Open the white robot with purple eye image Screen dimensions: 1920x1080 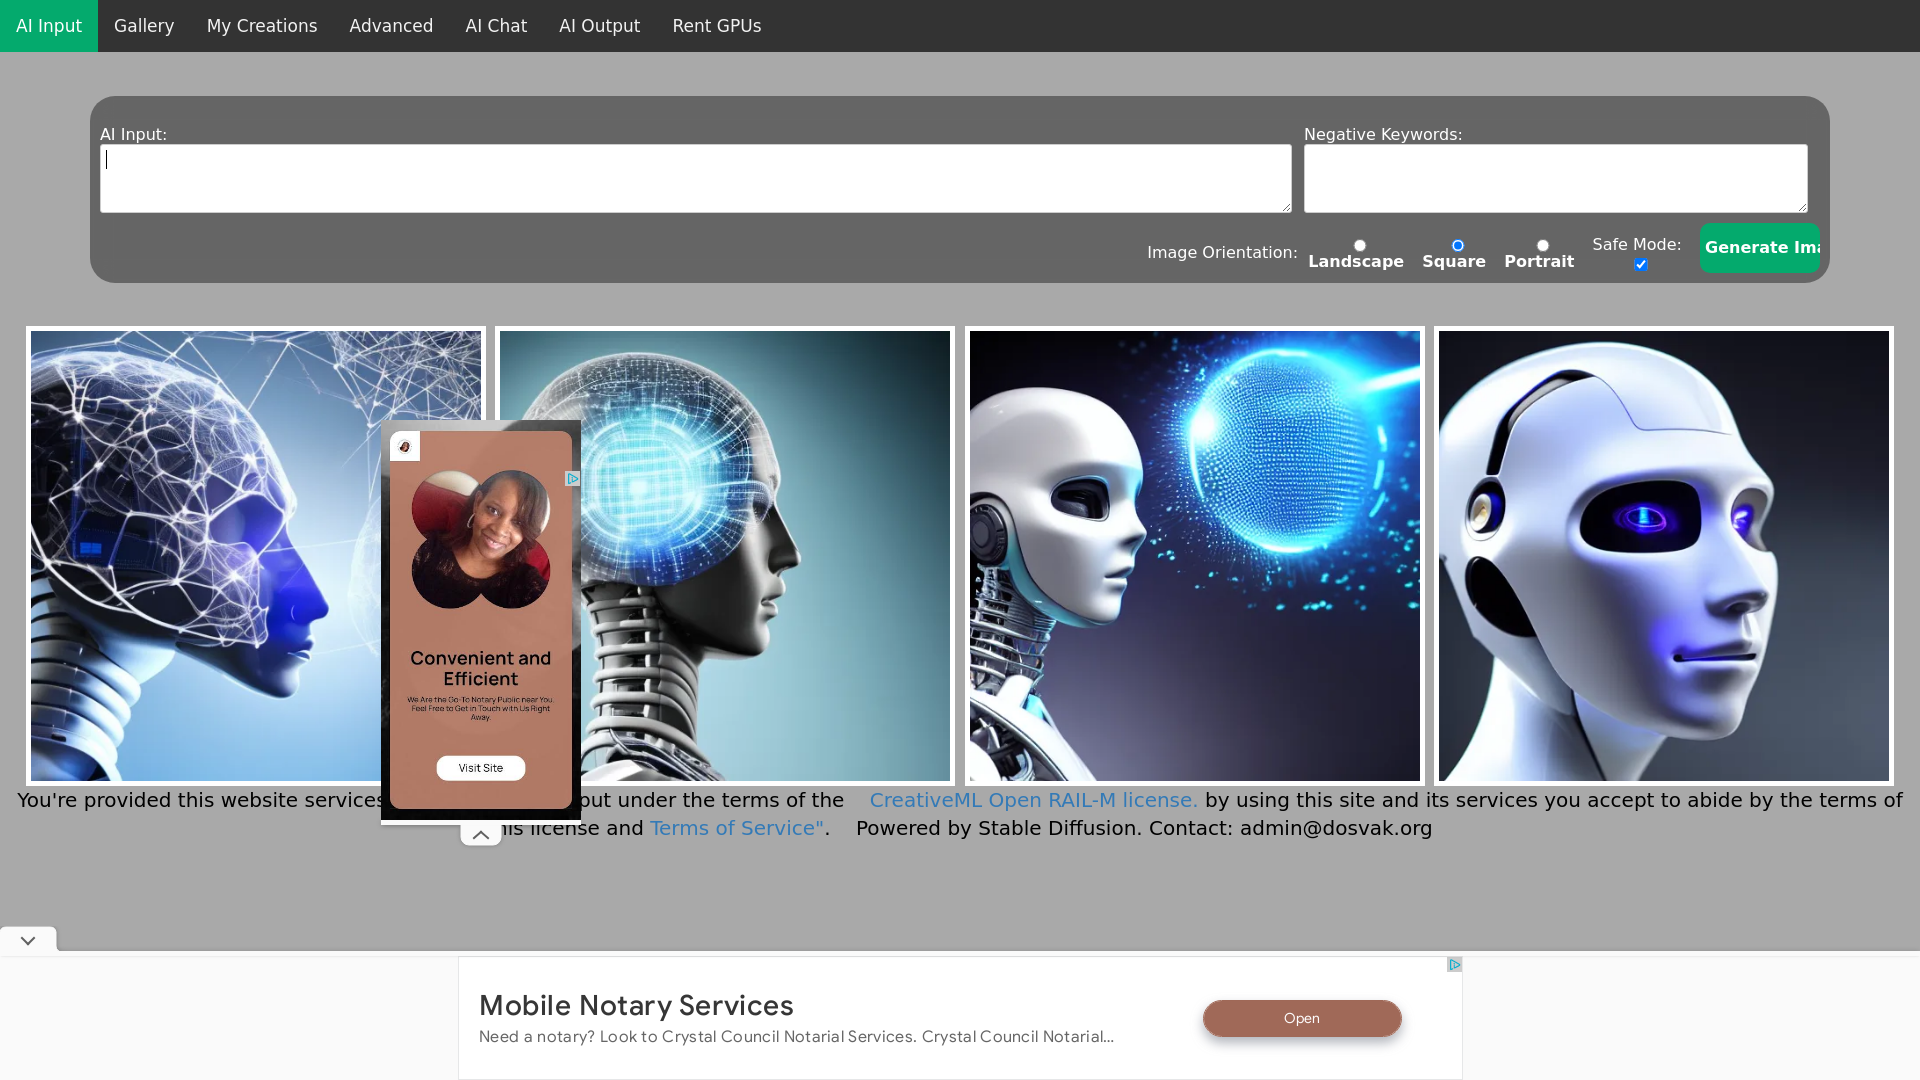pos(1664,556)
